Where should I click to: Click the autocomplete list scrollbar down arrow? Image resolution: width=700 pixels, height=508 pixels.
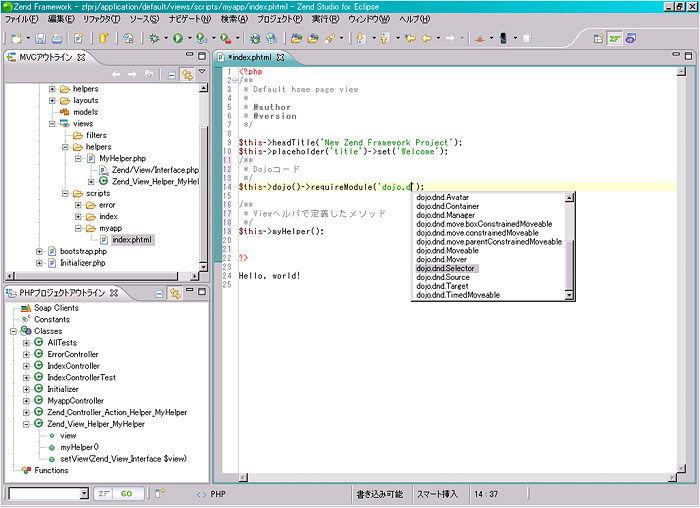click(570, 296)
